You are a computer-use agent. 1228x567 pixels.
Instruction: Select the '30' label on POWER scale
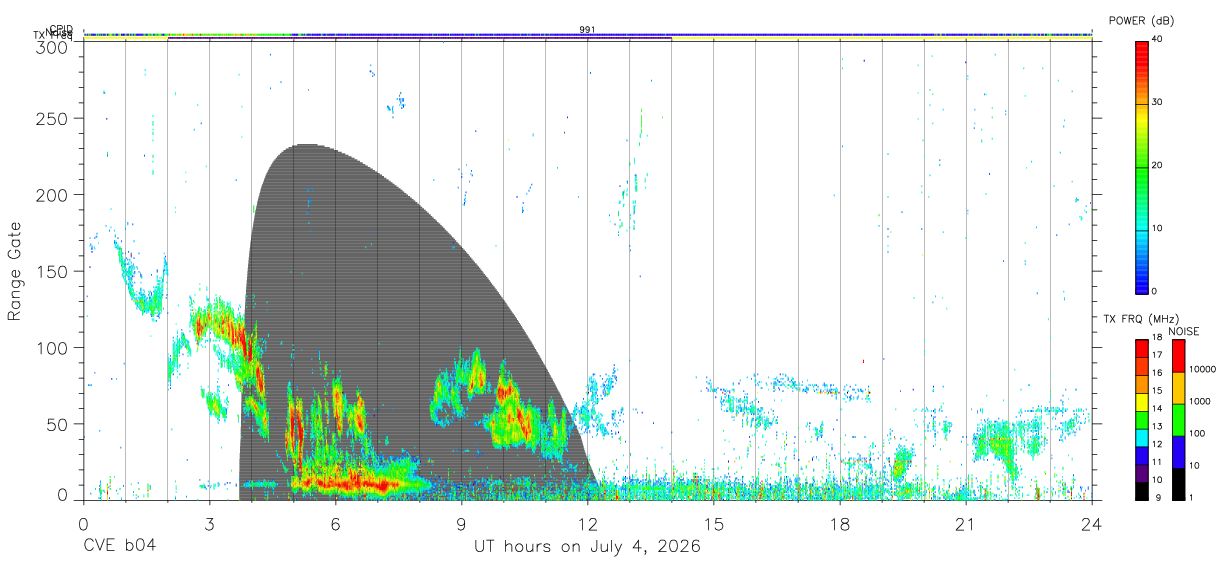click(x=1158, y=103)
